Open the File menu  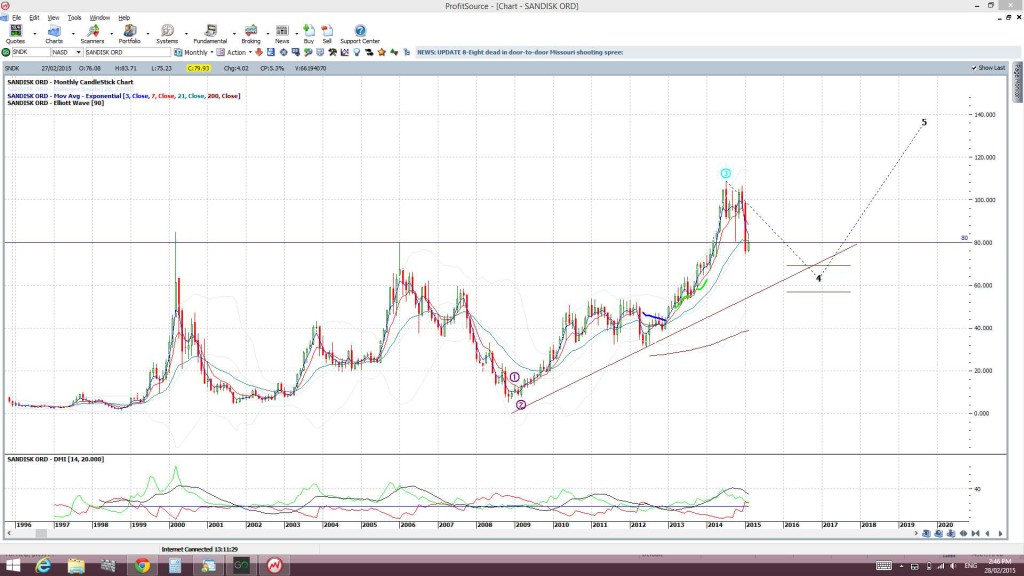click(x=16, y=18)
